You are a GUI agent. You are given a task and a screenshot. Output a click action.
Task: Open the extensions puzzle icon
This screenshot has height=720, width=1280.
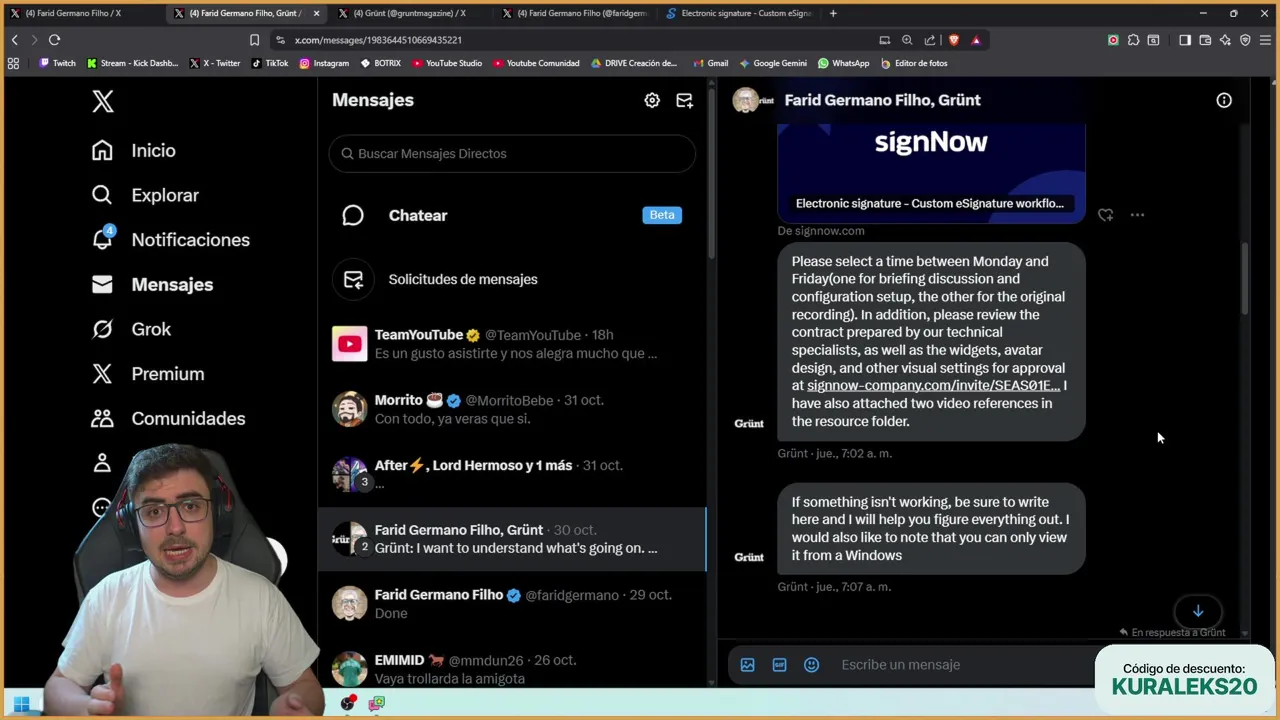(1133, 40)
